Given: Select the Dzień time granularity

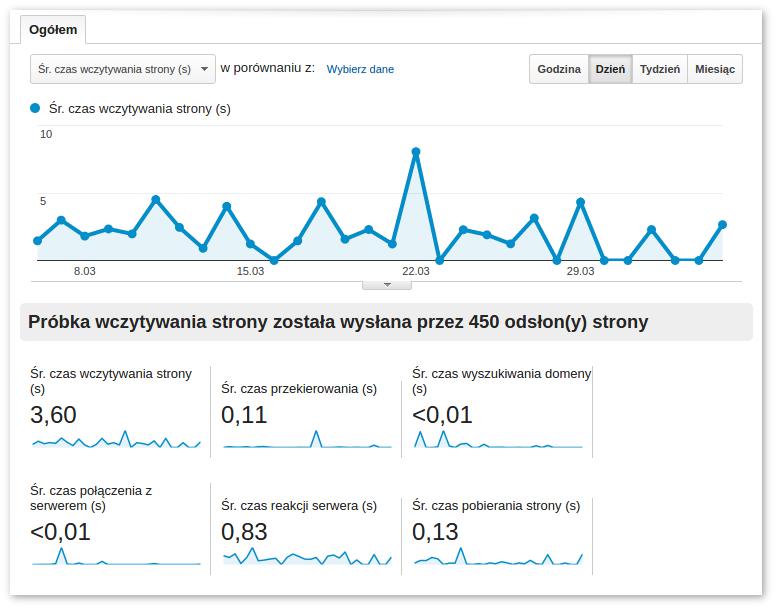Looking at the screenshot, I should (610, 69).
